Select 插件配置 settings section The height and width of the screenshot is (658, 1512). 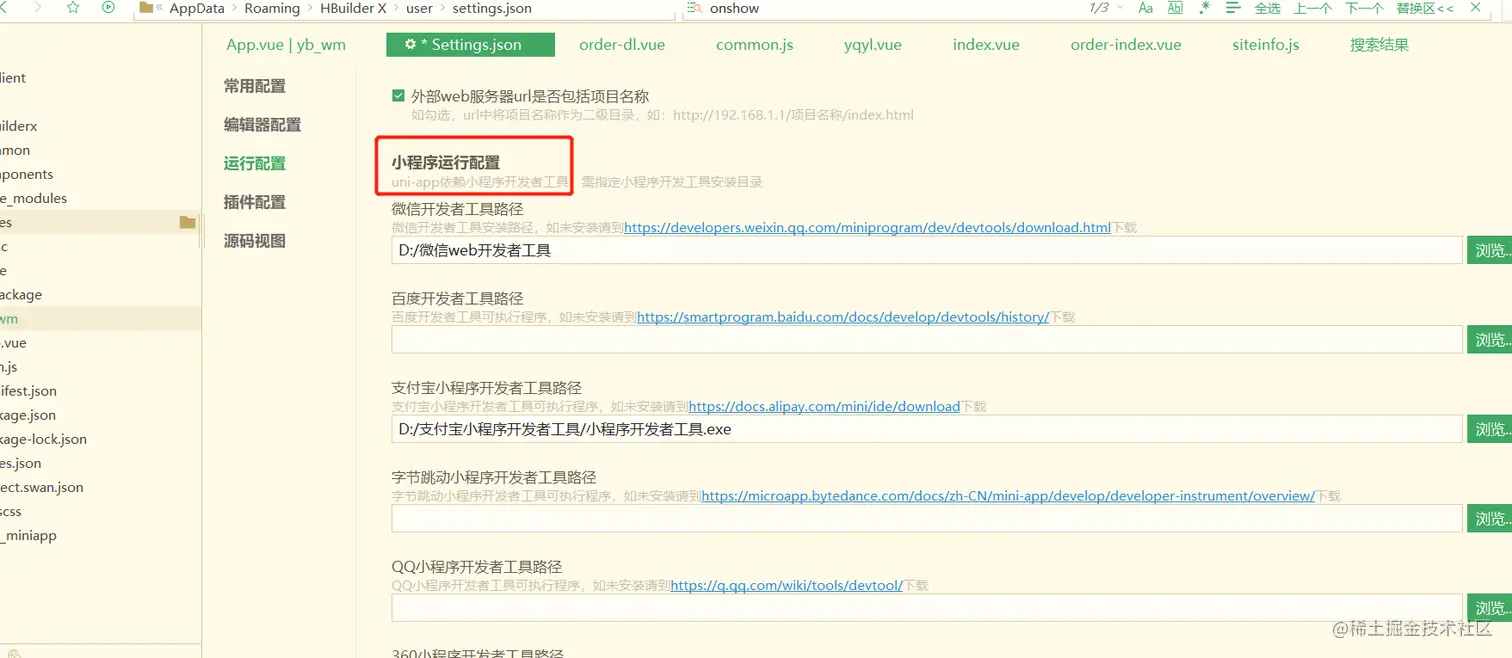pyautogui.click(x=255, y=202)
